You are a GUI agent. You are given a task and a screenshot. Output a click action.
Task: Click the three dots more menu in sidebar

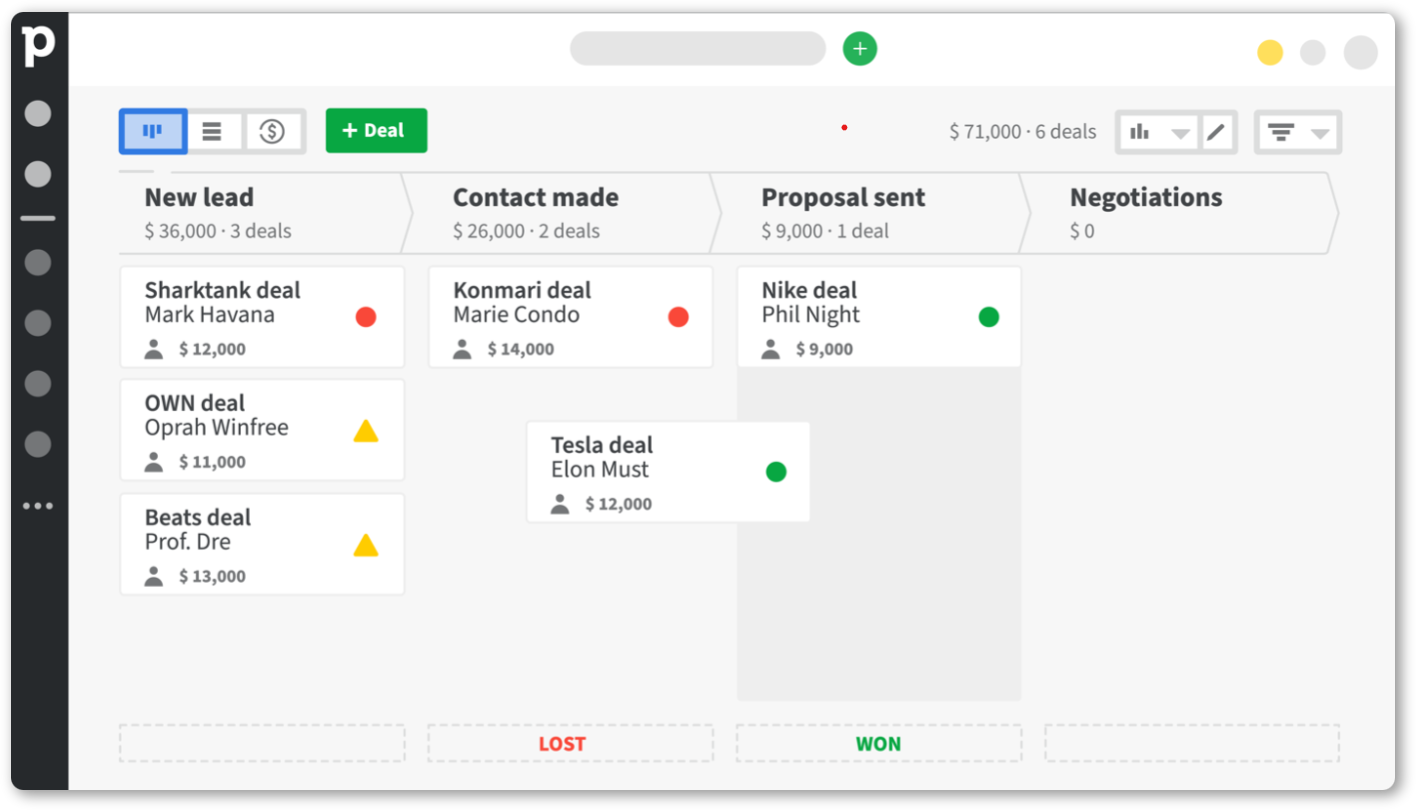coord(38,506)
